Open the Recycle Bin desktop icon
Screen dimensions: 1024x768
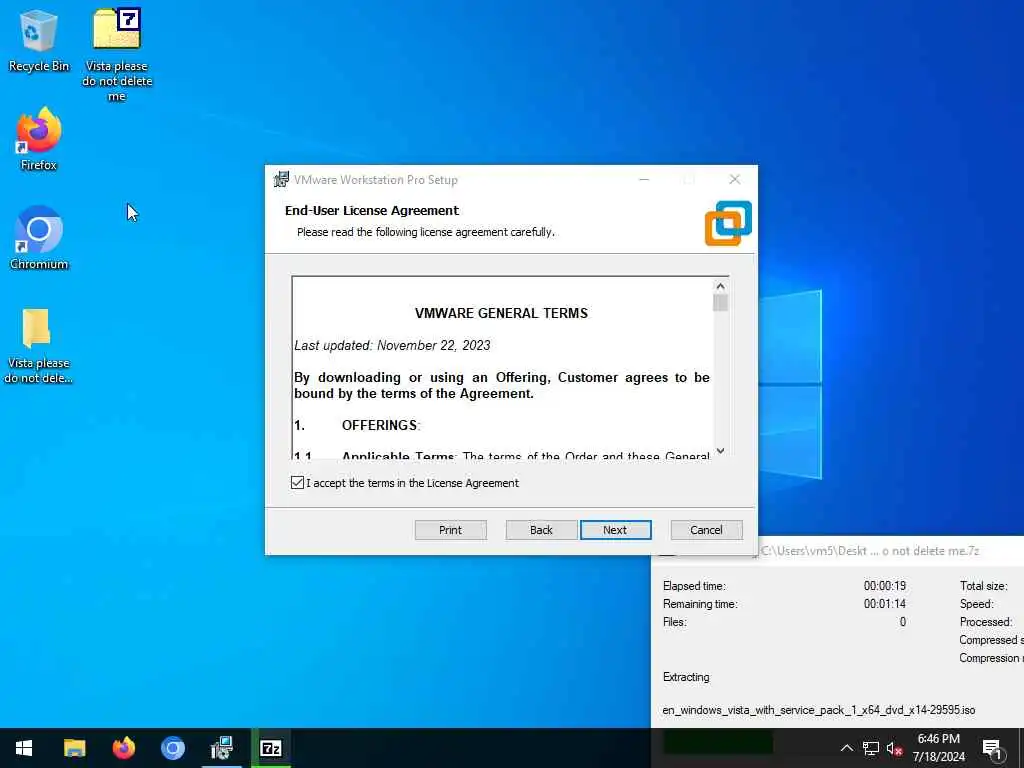pyautogui.click(x=39, y=40)
